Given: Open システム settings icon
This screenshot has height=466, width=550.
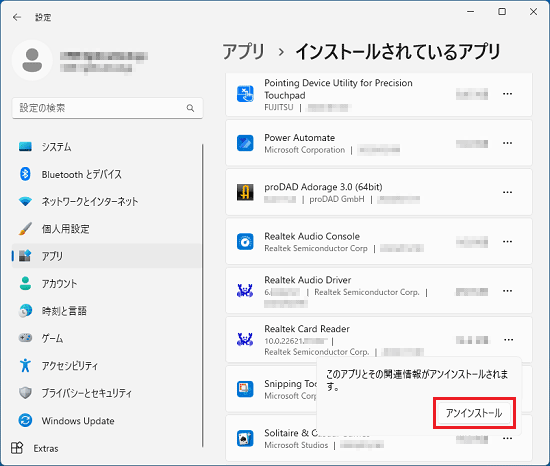Looking at the screenshot, I should (25, 147).
